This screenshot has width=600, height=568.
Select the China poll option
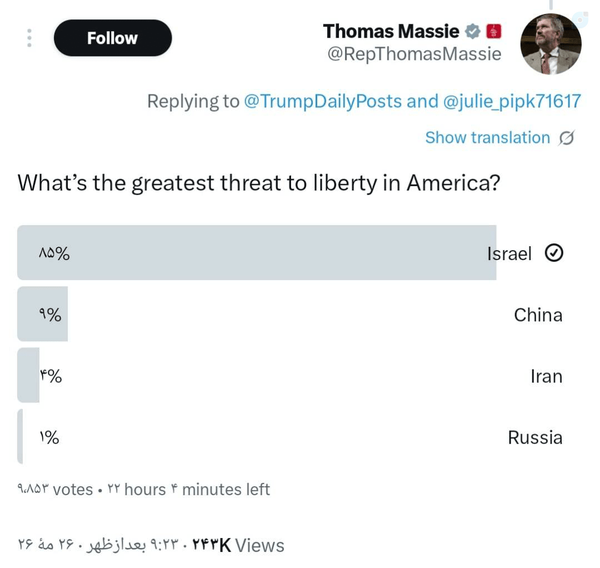pos(291,314)
